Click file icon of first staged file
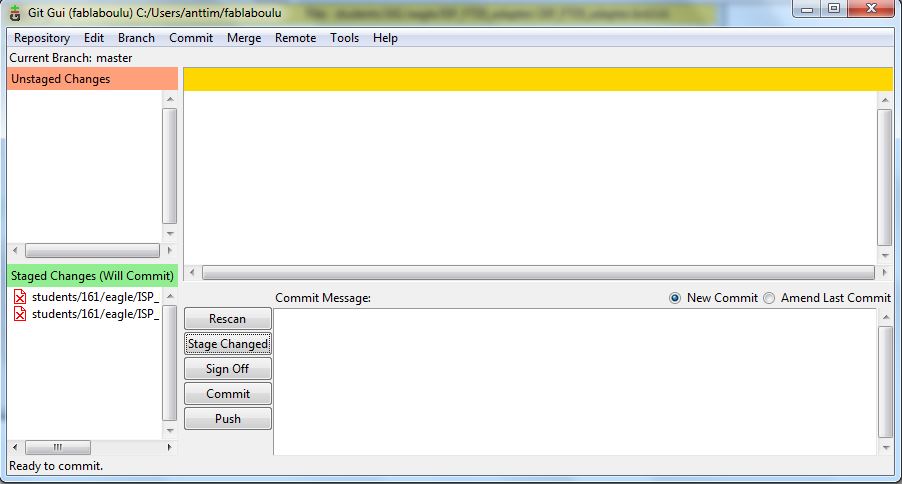 (20, 297)
